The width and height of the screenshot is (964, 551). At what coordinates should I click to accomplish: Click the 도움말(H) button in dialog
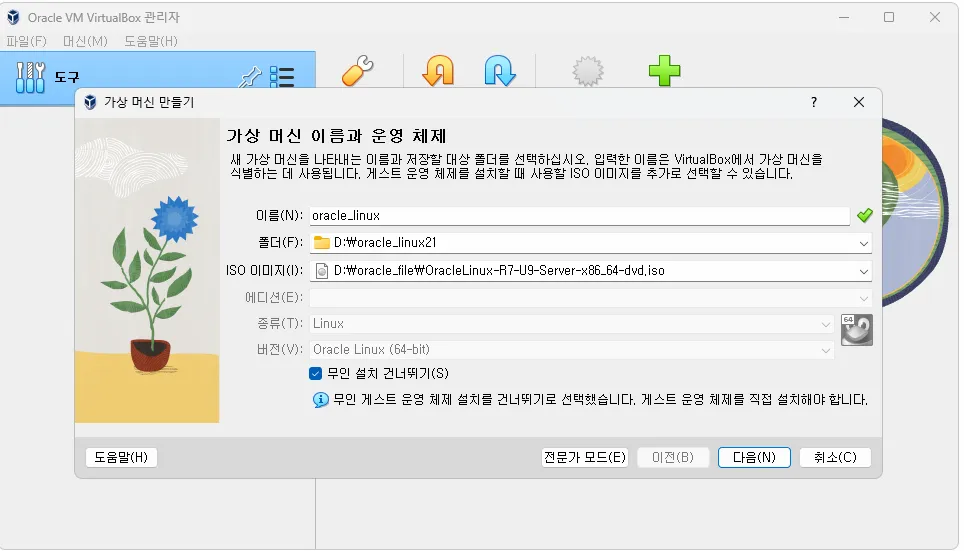[121, 458]
